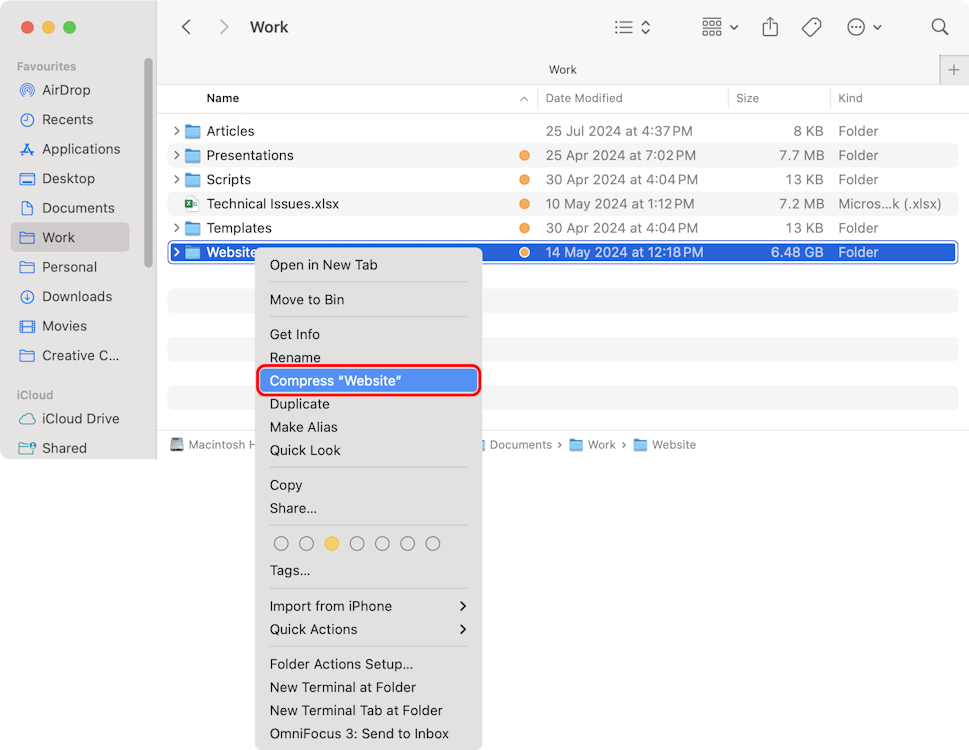Choose Move to Bin

coord(368,300)
